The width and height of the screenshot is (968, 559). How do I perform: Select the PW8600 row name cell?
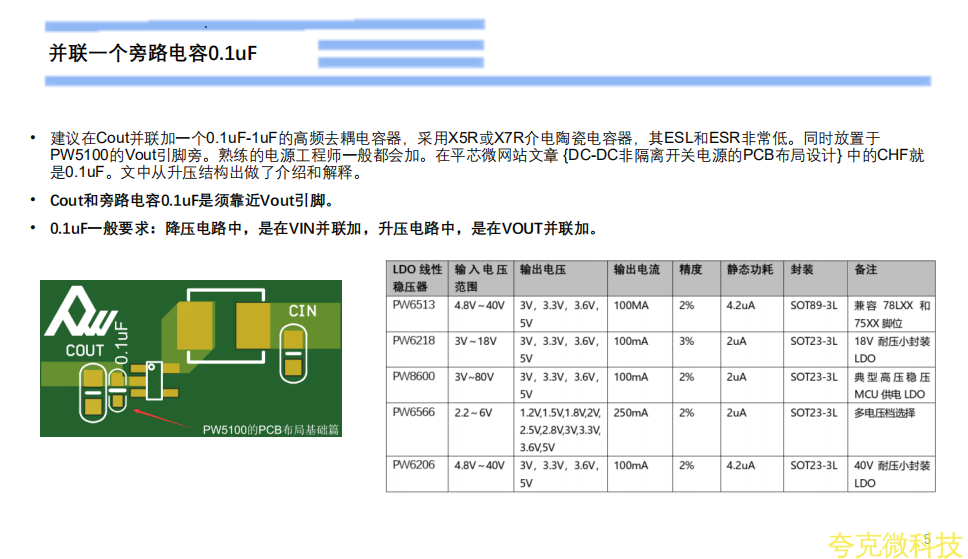(x=414, y=377)
